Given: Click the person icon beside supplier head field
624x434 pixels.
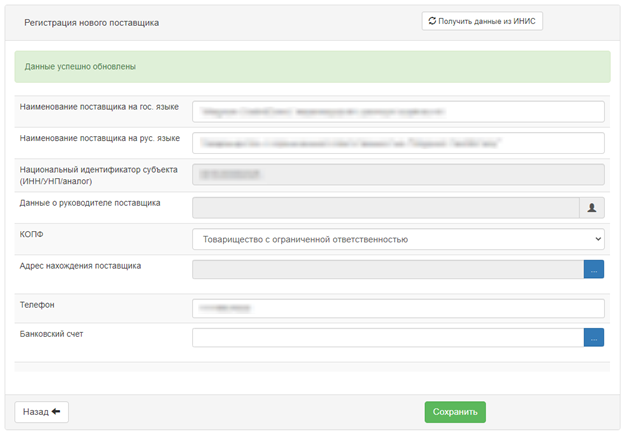Looking at the screenshot, I should pyautogui.click(x=592, y=208).
